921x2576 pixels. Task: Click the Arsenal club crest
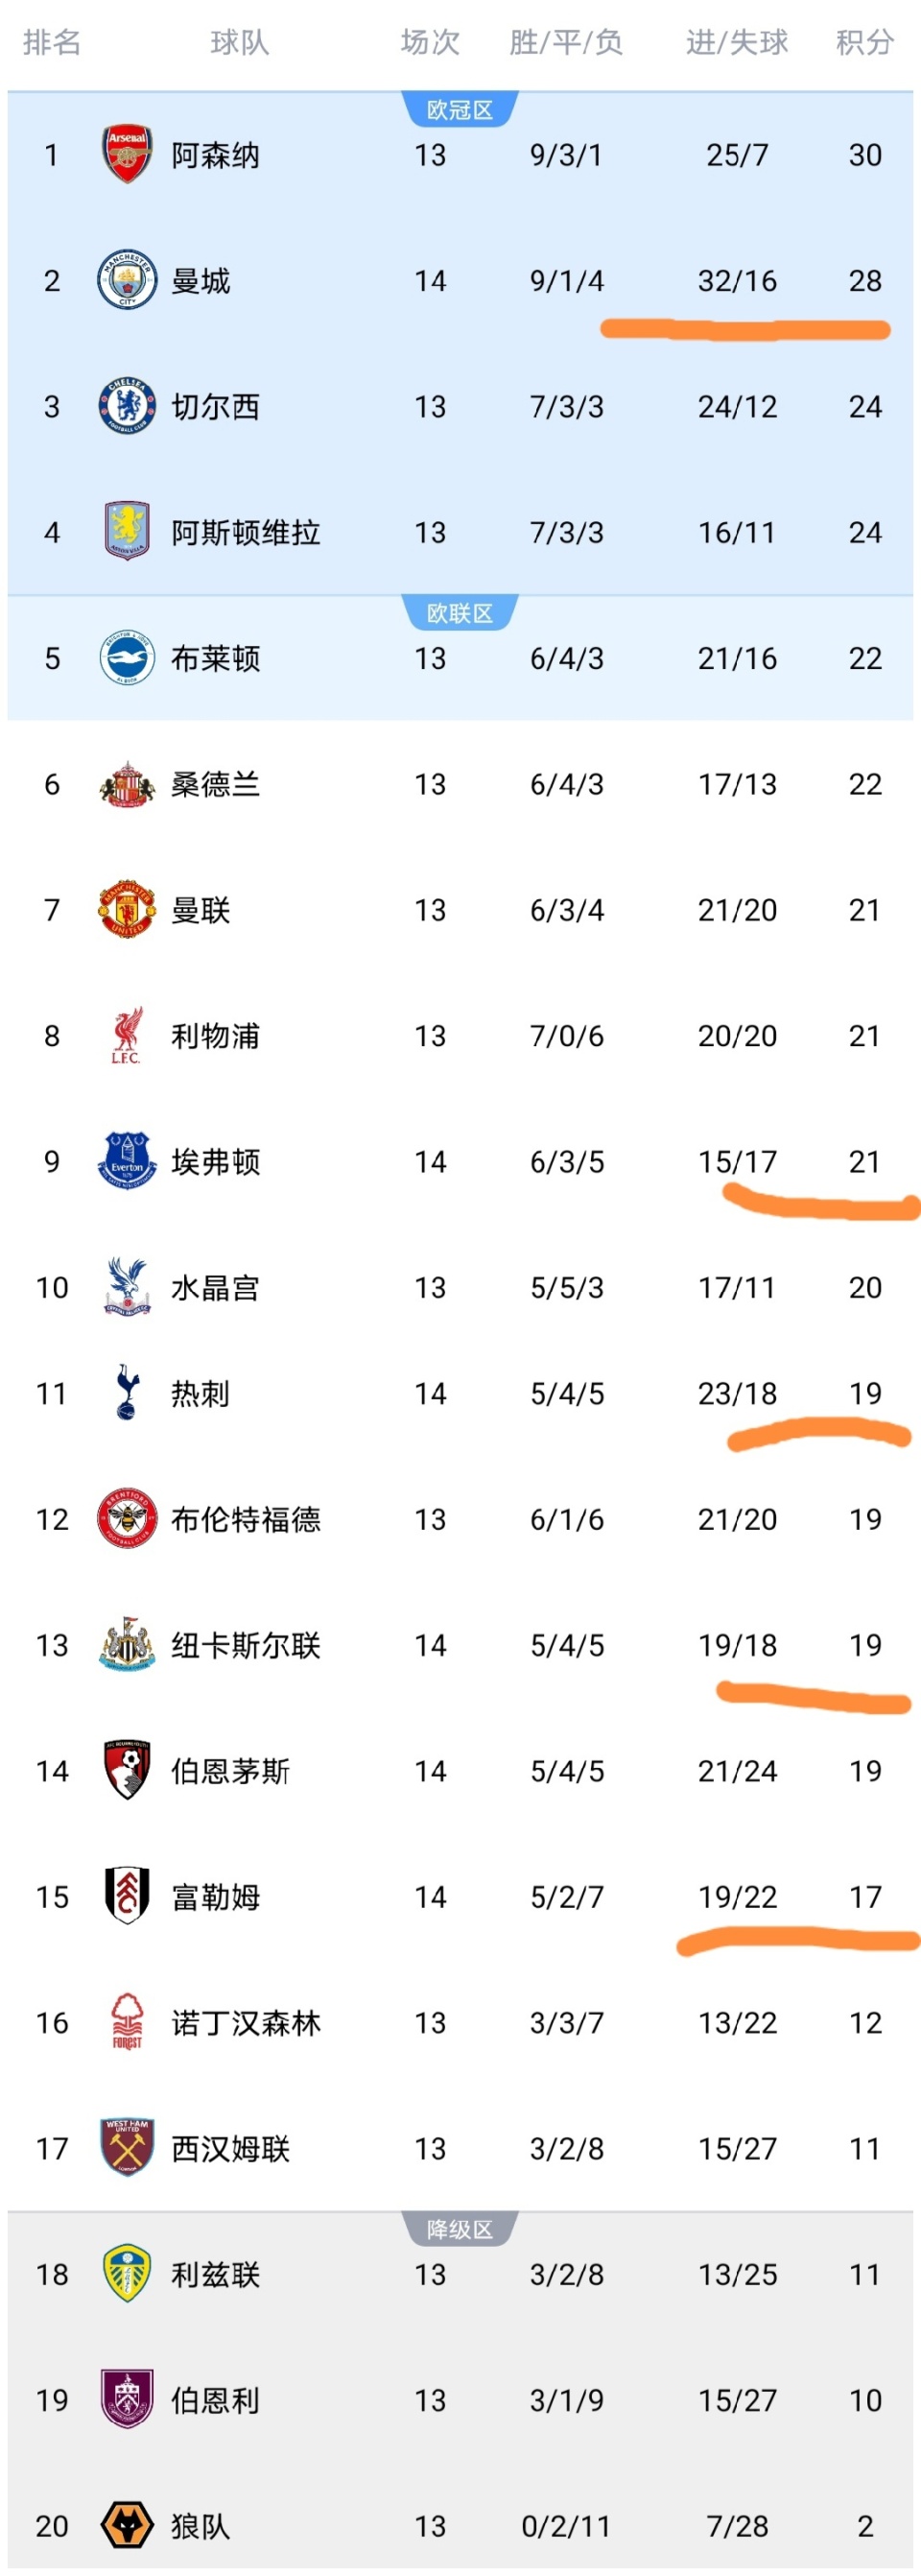(x=127, y=154)
